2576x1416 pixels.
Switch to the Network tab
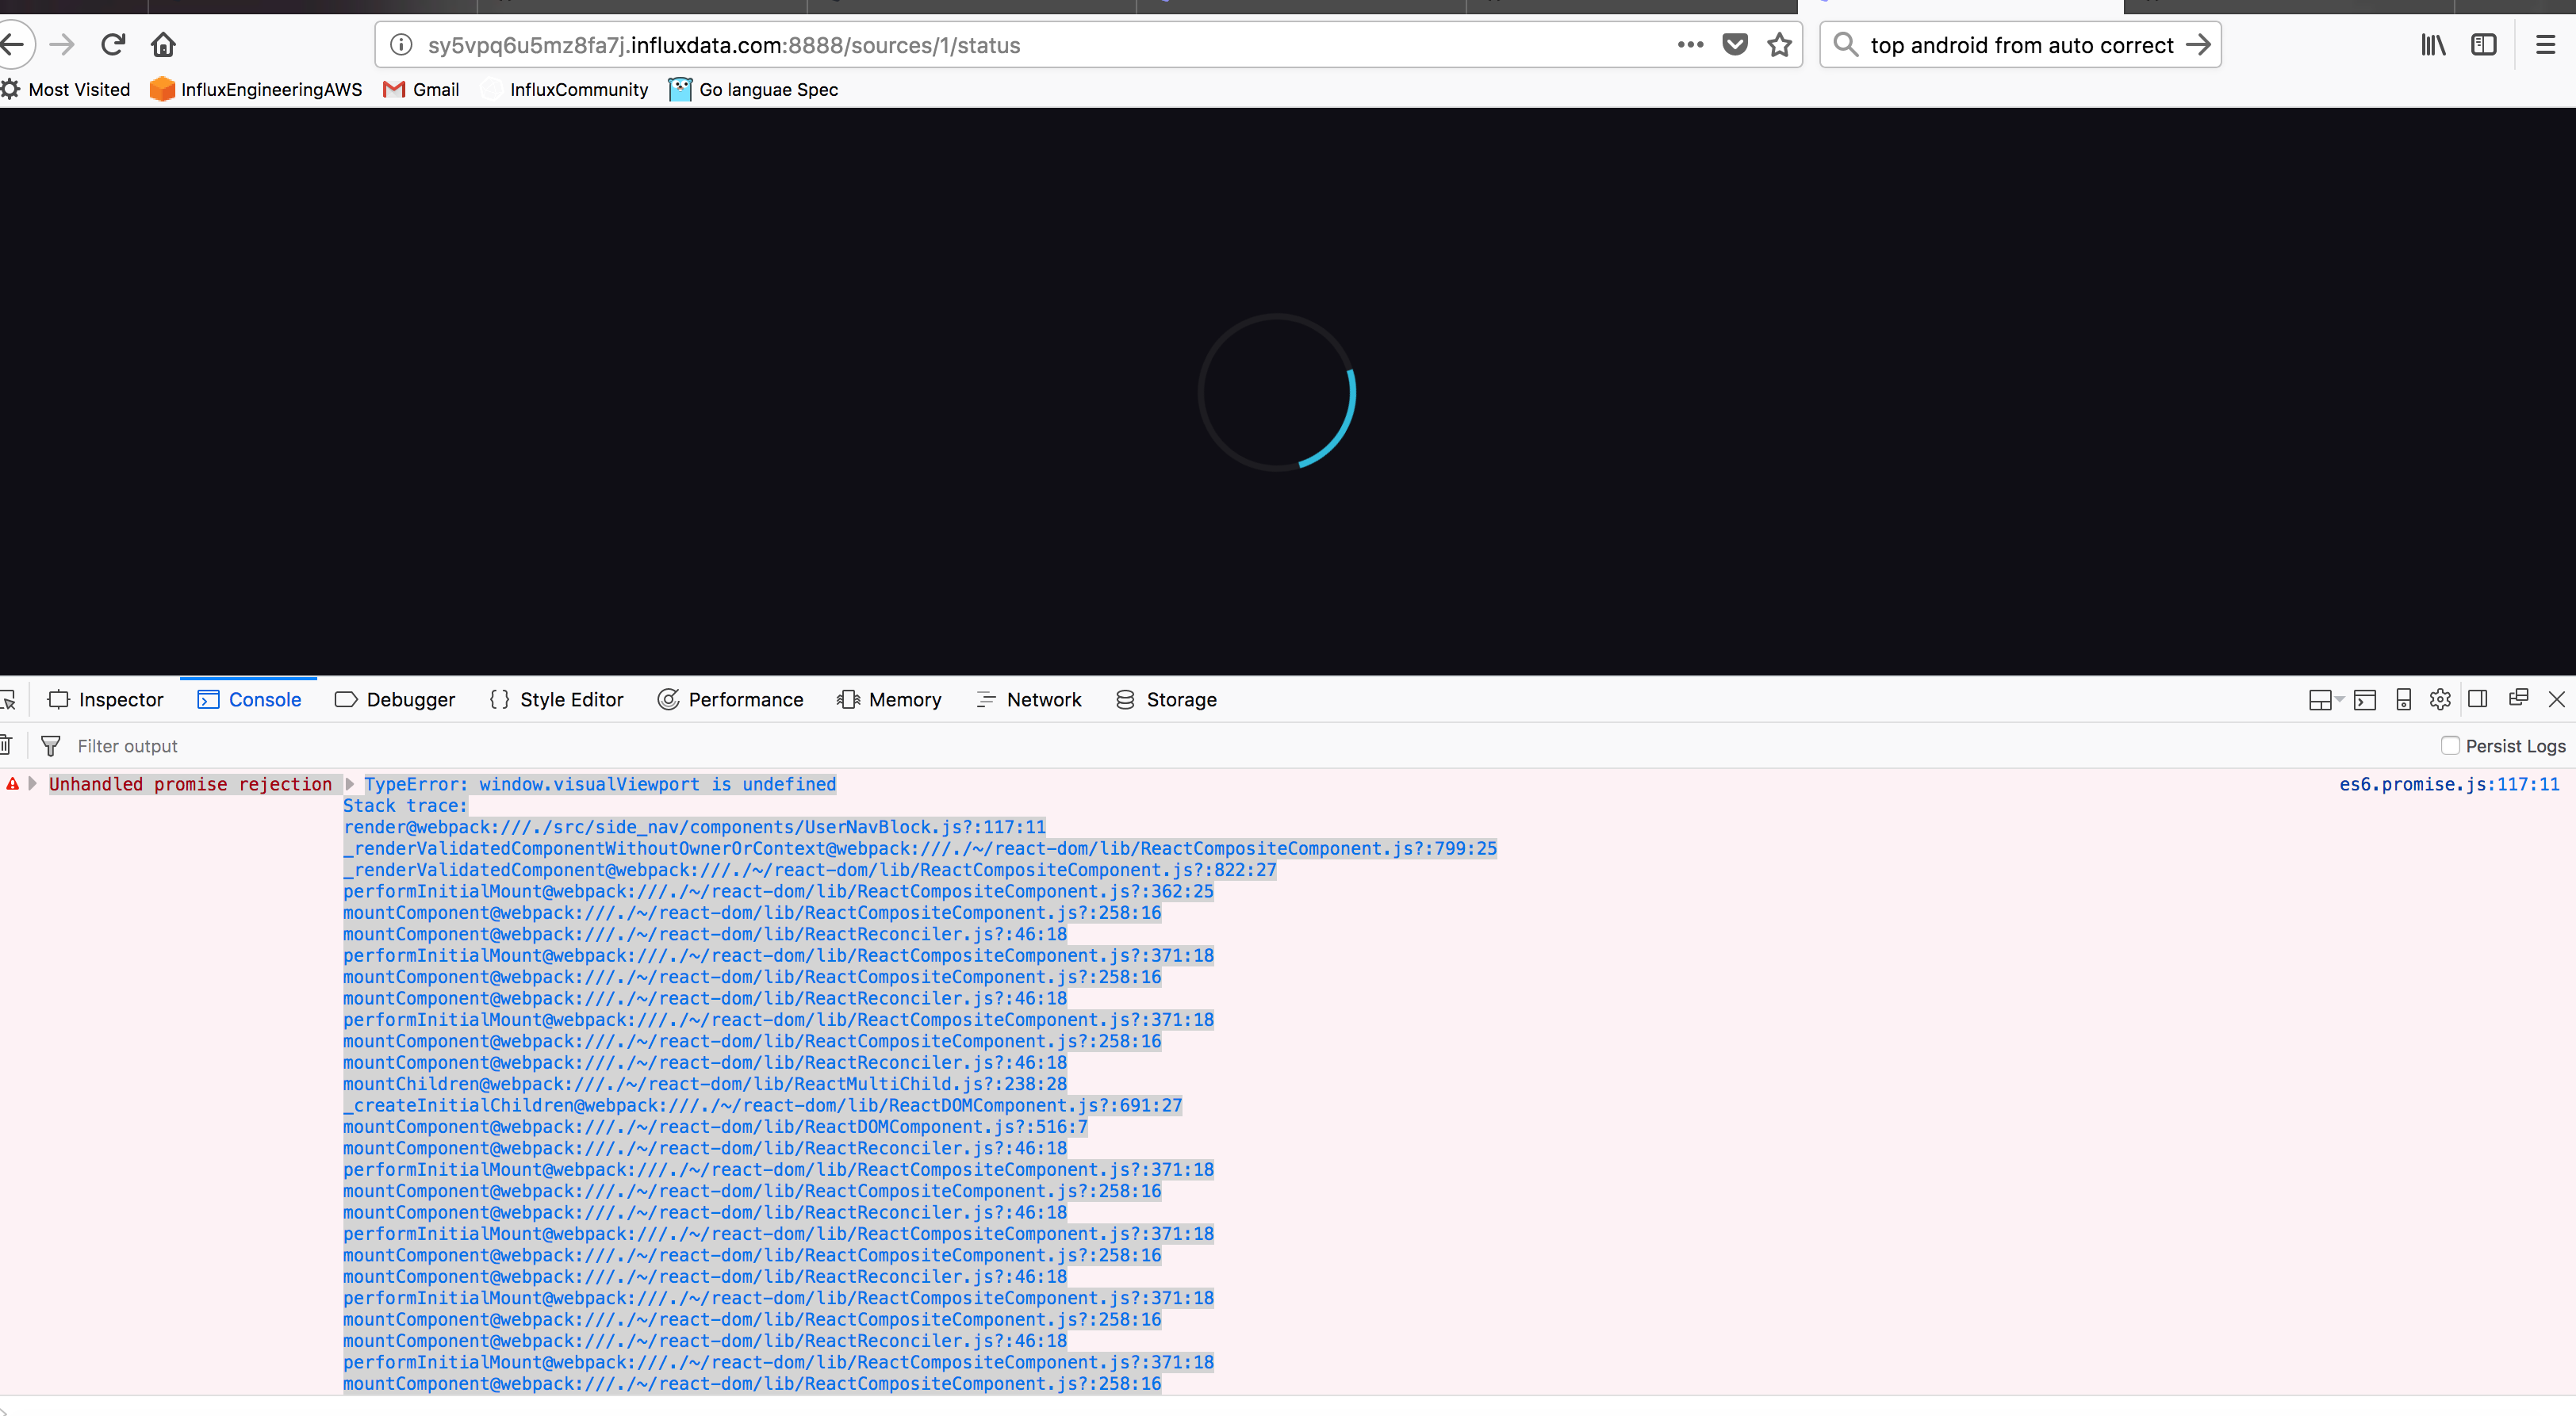click(x=1029, y=699)
